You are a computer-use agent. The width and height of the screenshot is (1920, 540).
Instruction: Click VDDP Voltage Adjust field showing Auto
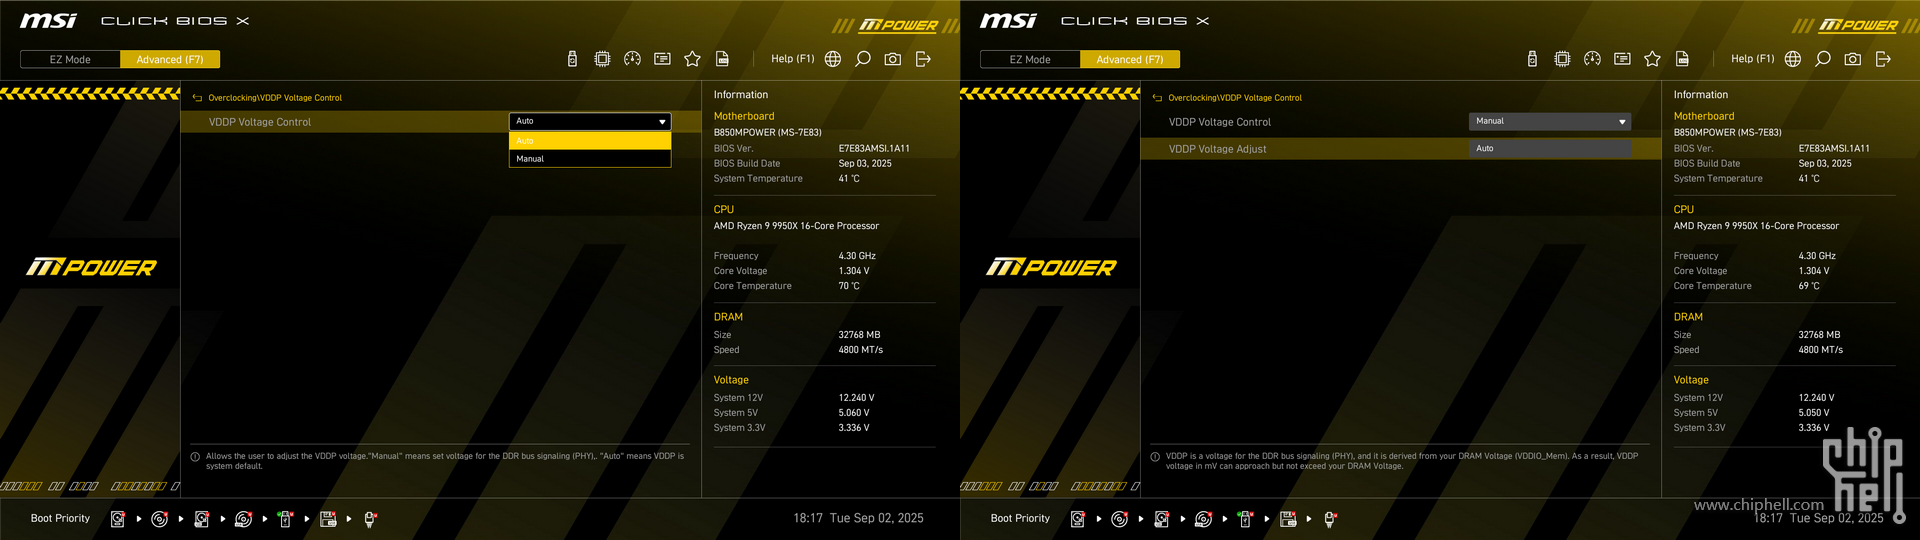click(1550, 148)
